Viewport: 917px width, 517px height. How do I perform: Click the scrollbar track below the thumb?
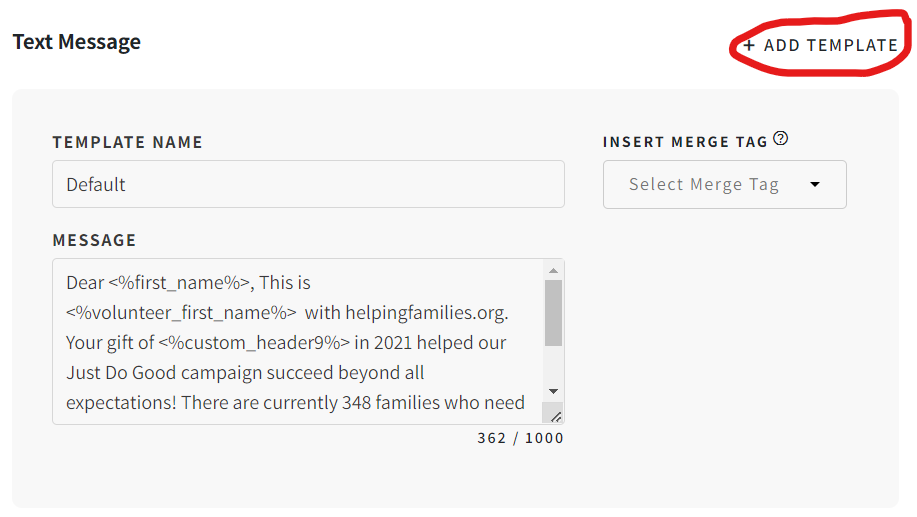pos(553,364)
